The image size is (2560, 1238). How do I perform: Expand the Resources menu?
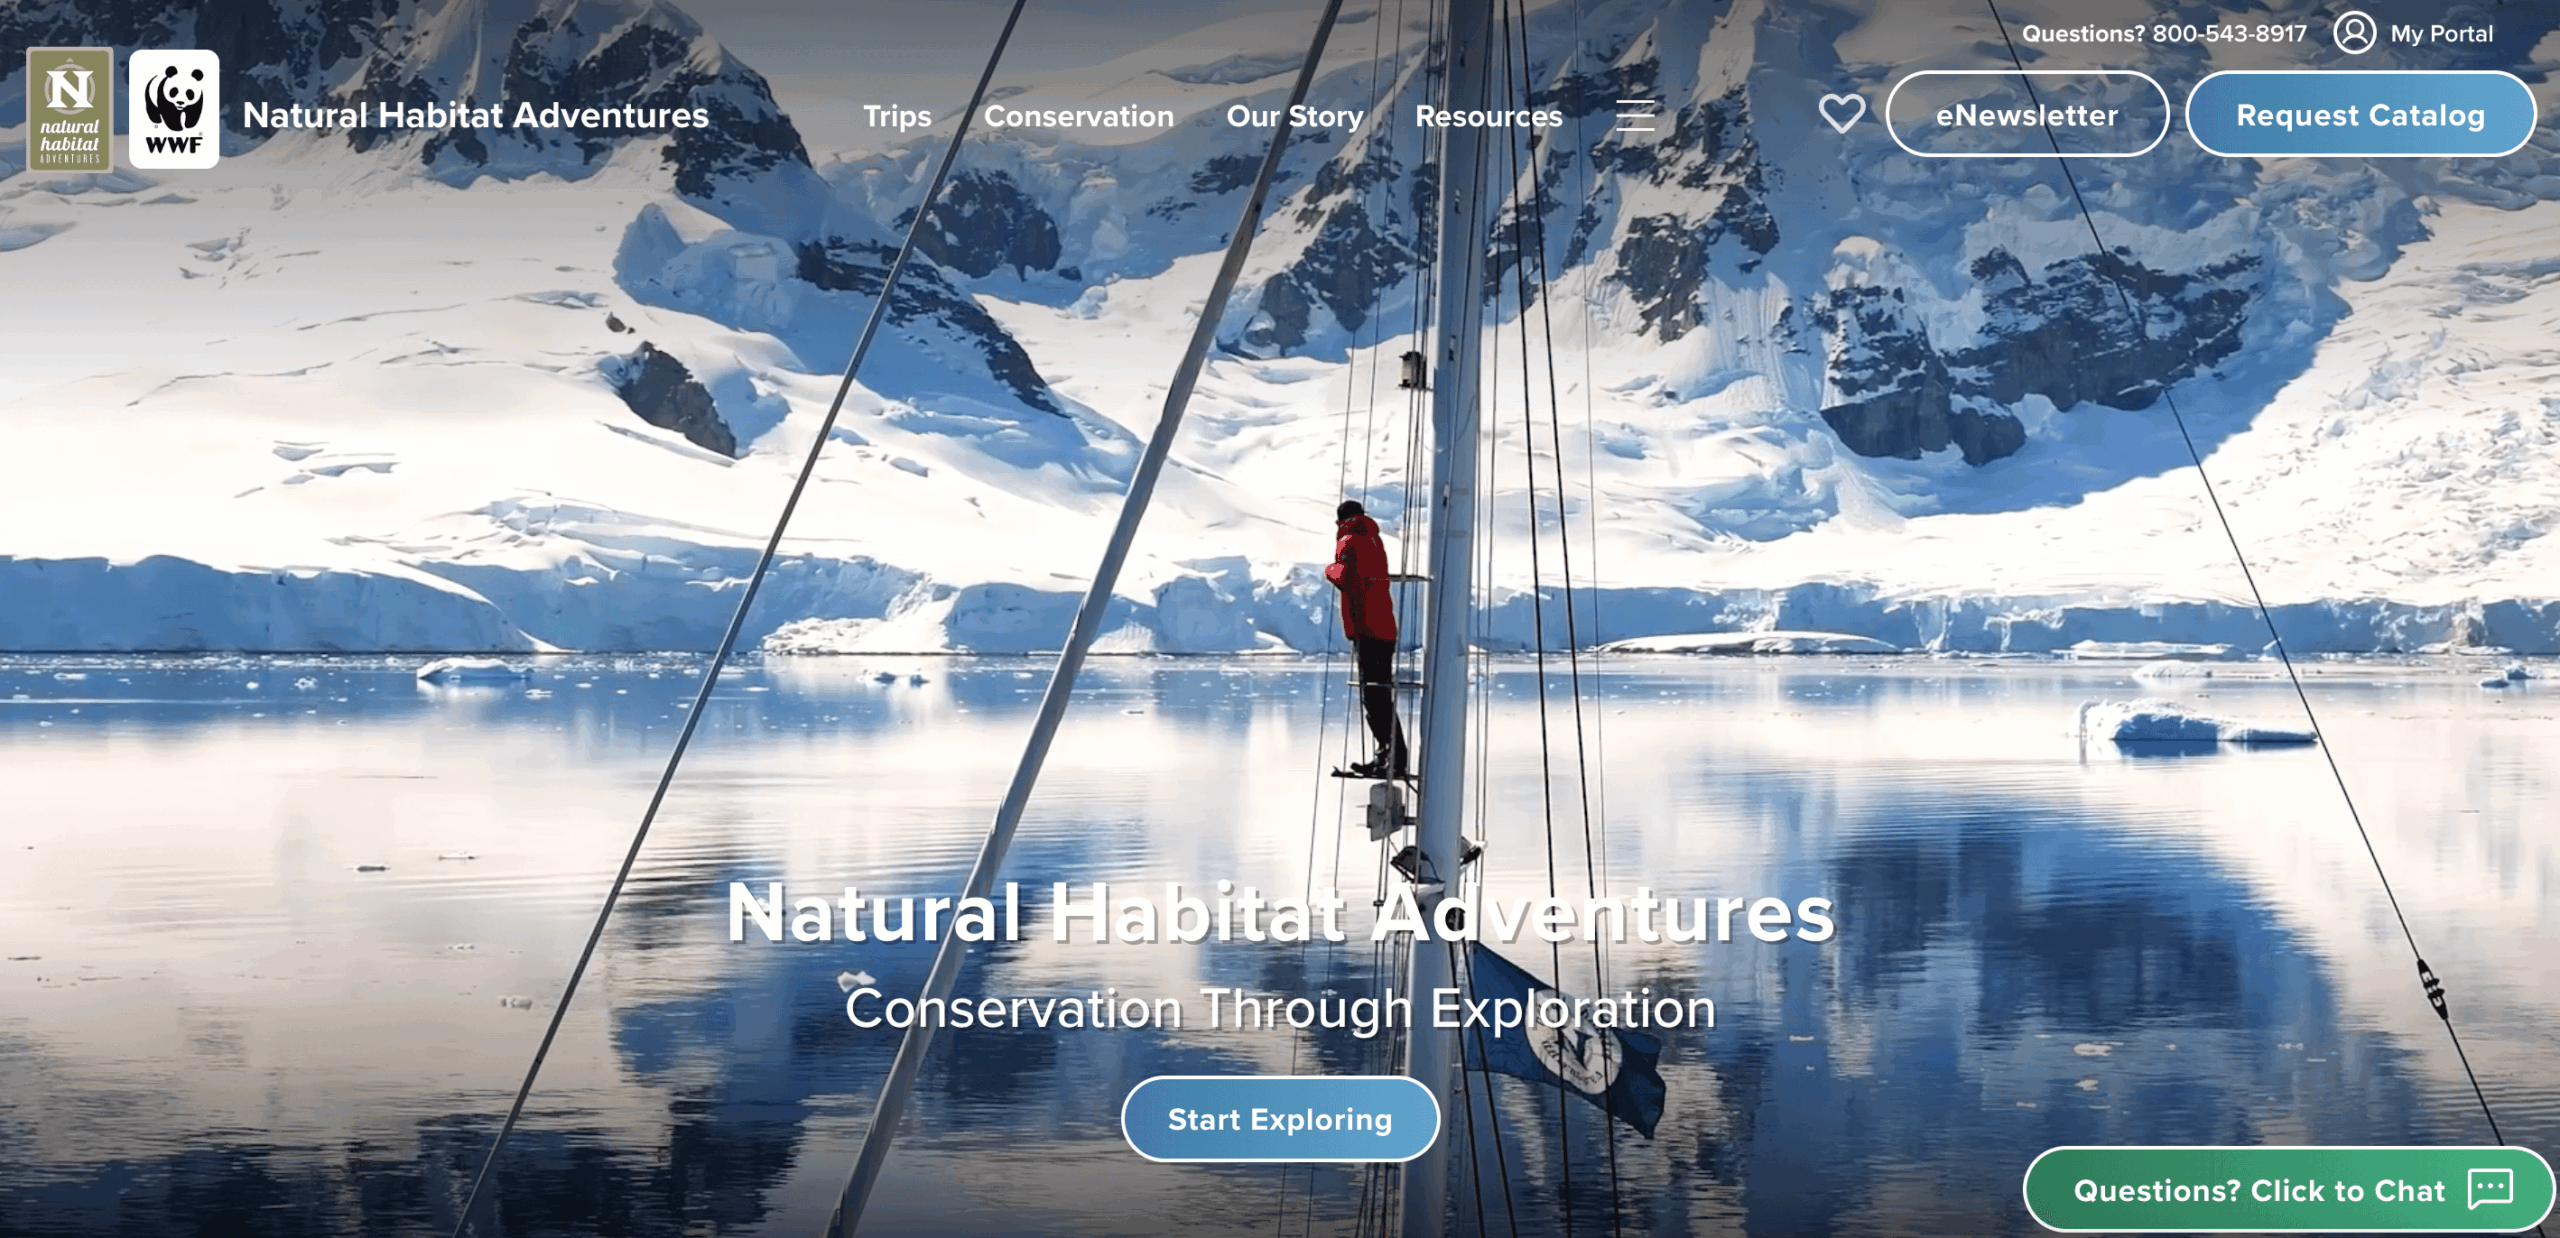[x=1489, y=116]
